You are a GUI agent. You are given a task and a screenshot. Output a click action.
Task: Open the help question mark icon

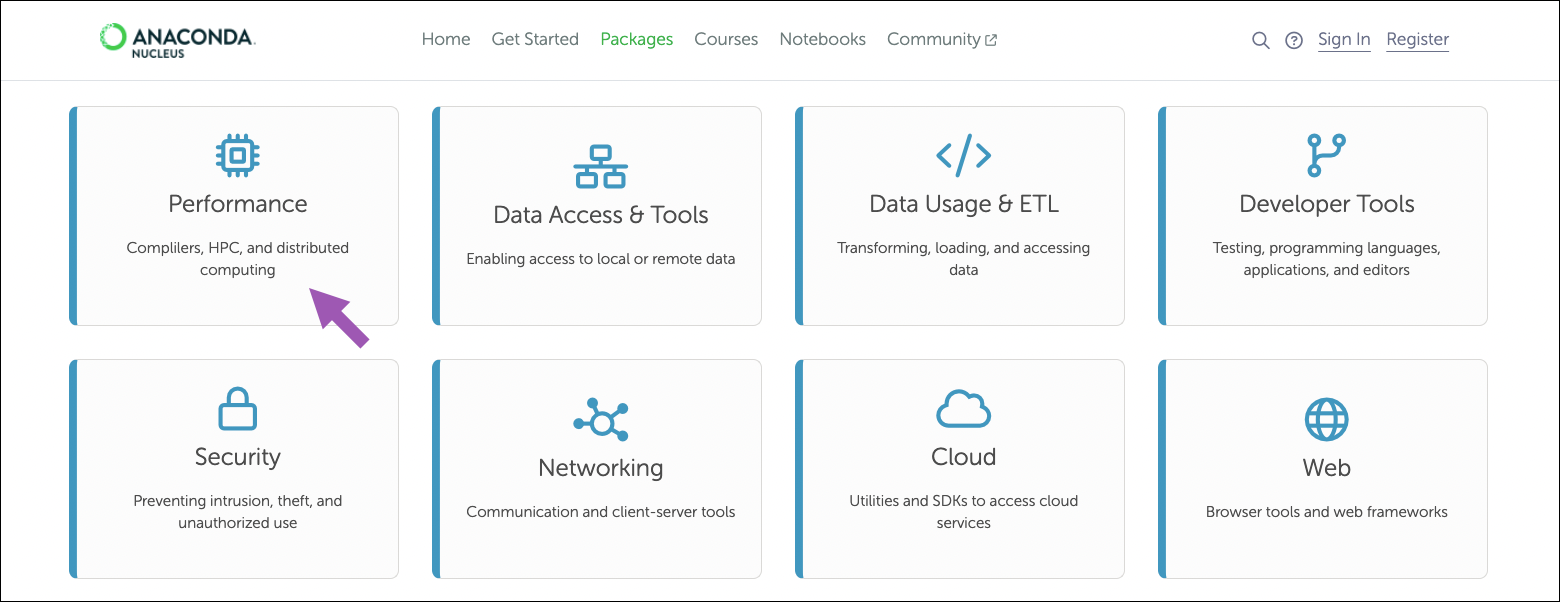click(x=1294, y=40)
